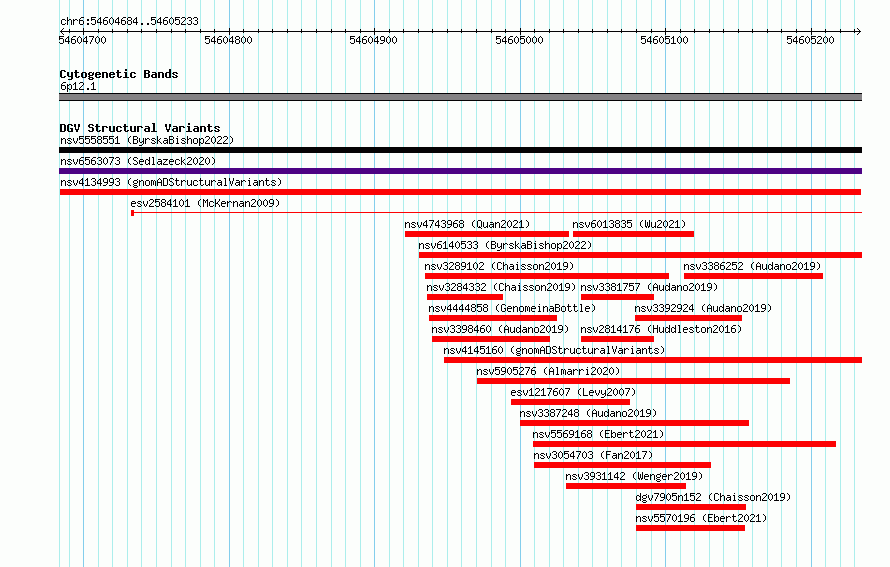
Task: Open the nsv3284332 (Chaisson2019) label
Action: pyautogui.click(x=501, y=287)
